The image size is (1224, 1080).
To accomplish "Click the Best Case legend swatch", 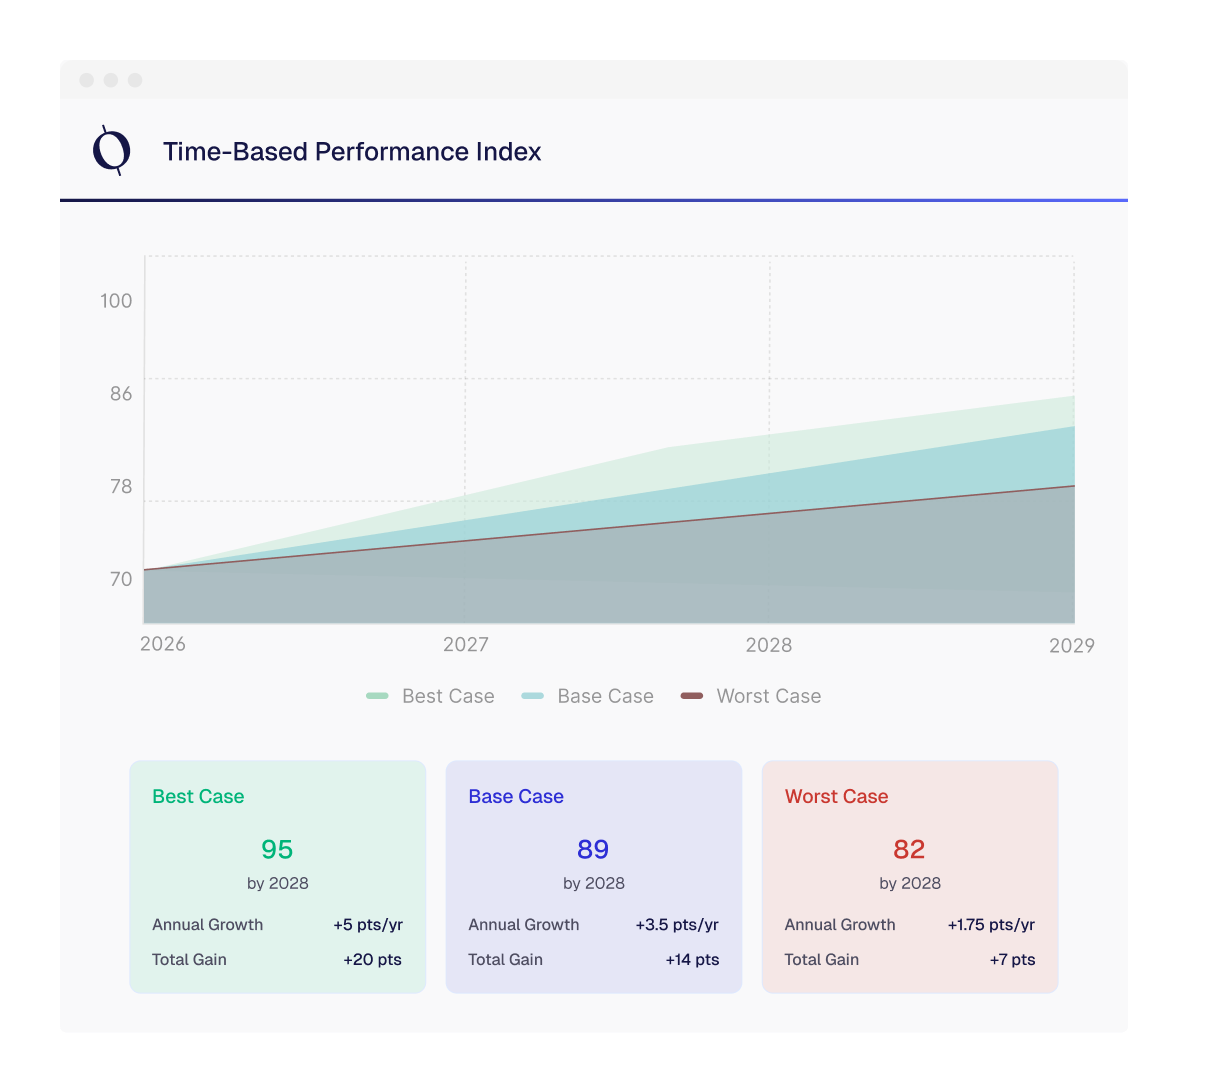I will point(376,695).
